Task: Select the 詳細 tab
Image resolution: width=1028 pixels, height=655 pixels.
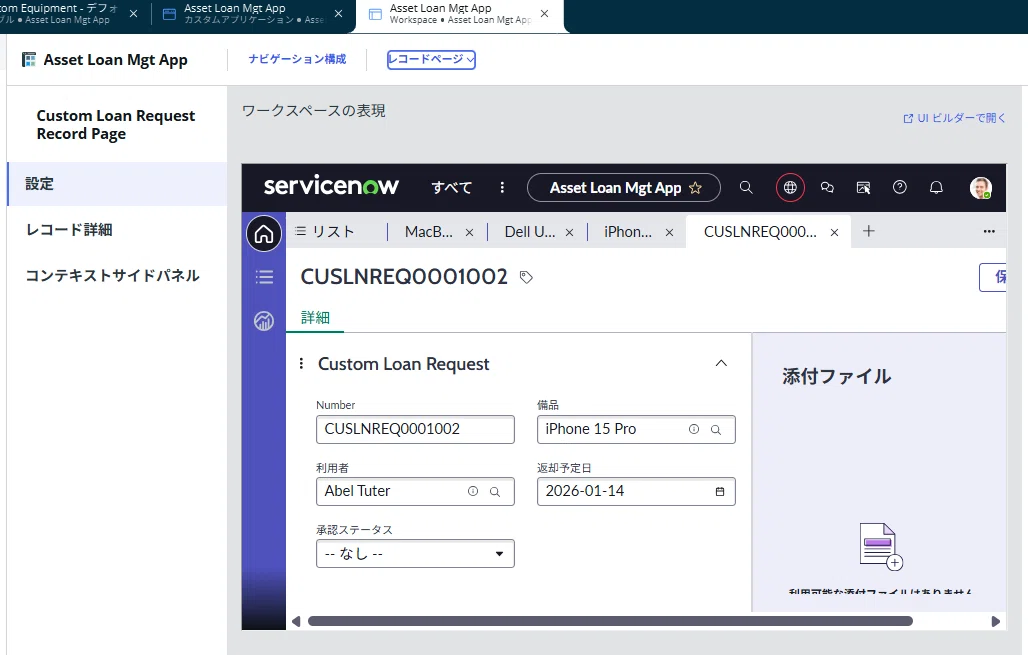Action: [315, 318]
